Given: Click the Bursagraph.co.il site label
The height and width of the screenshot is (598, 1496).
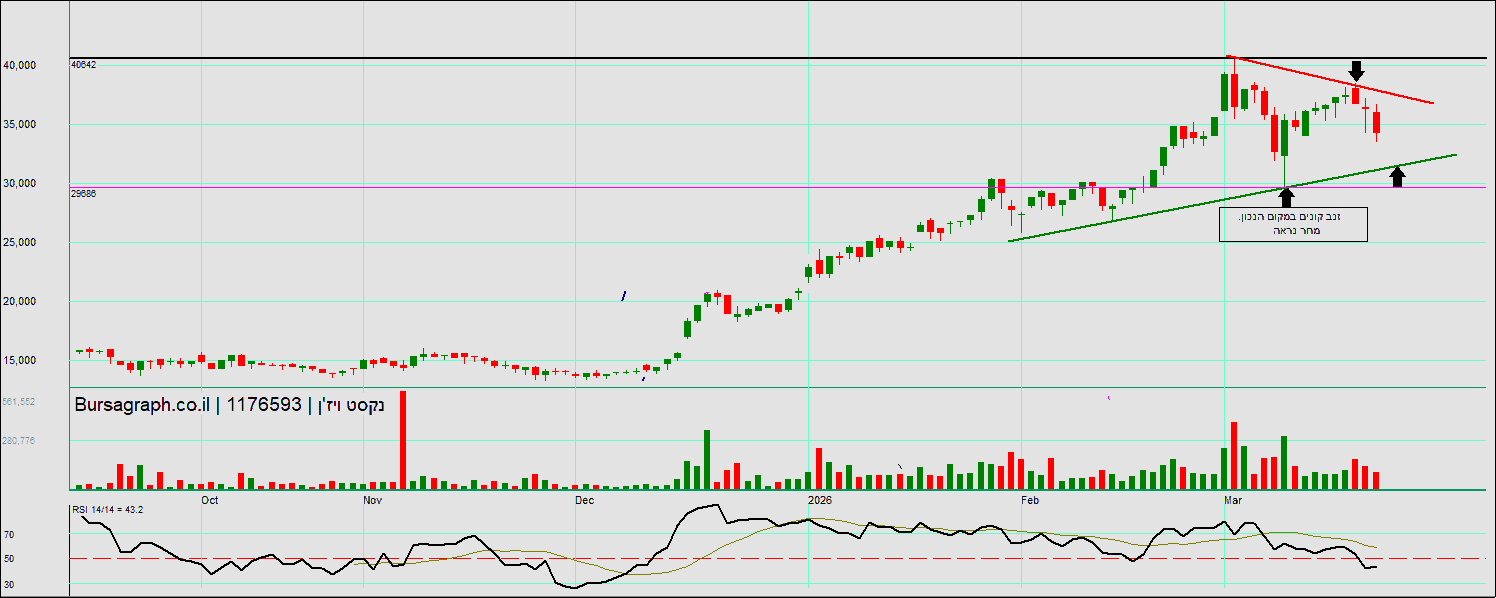Looking at the screenshot, I should coord(141,405).
